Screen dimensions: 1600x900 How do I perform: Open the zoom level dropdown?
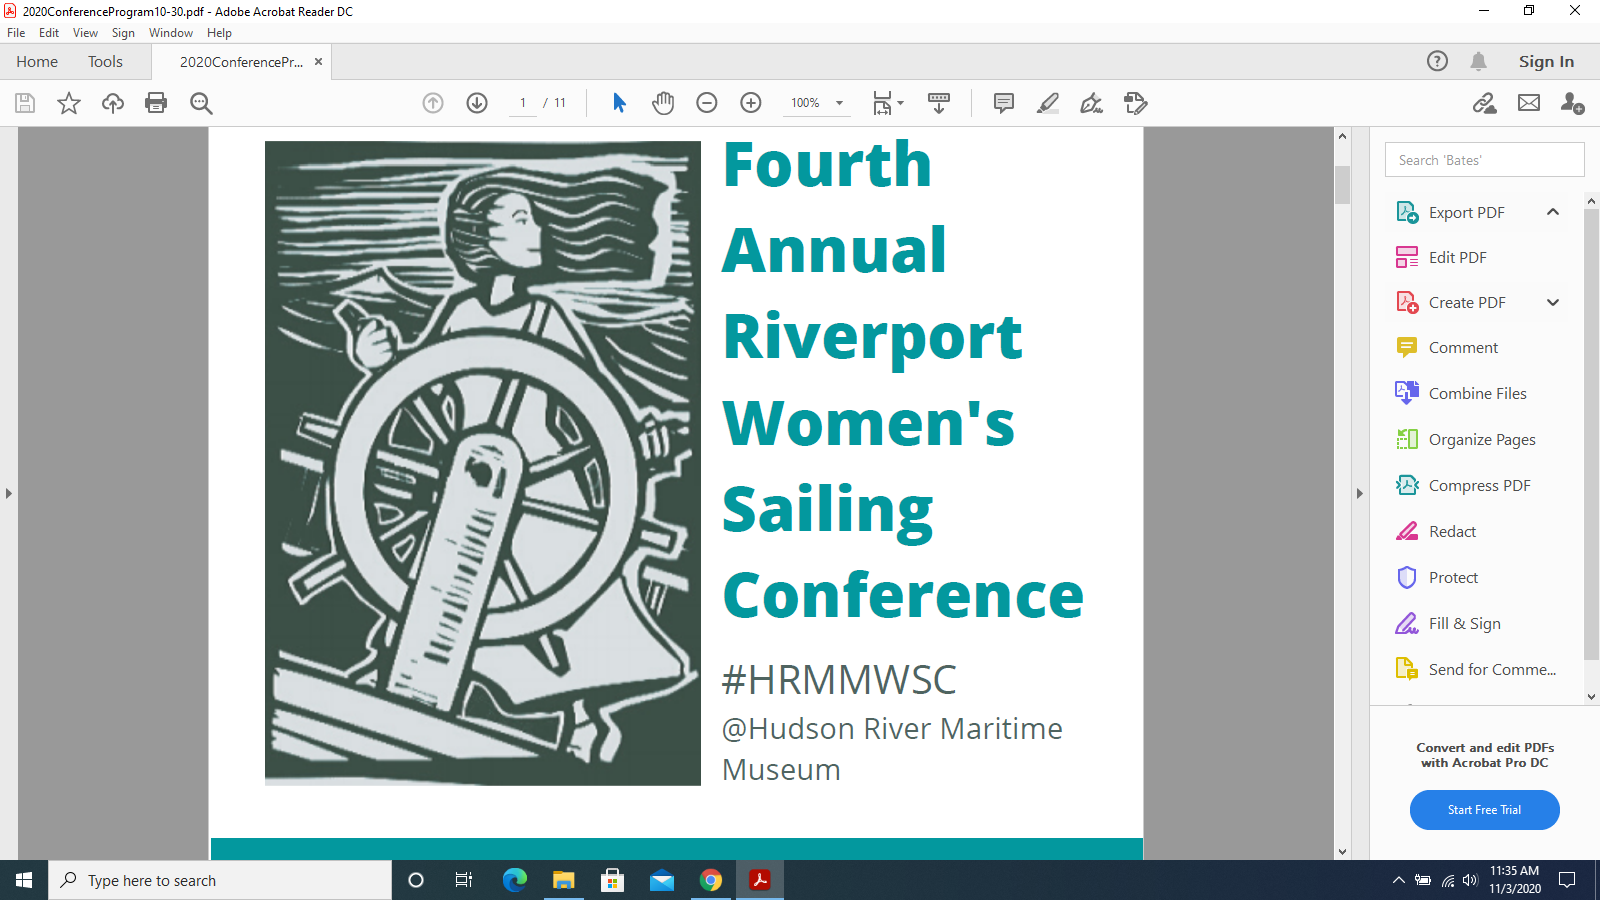839,103
